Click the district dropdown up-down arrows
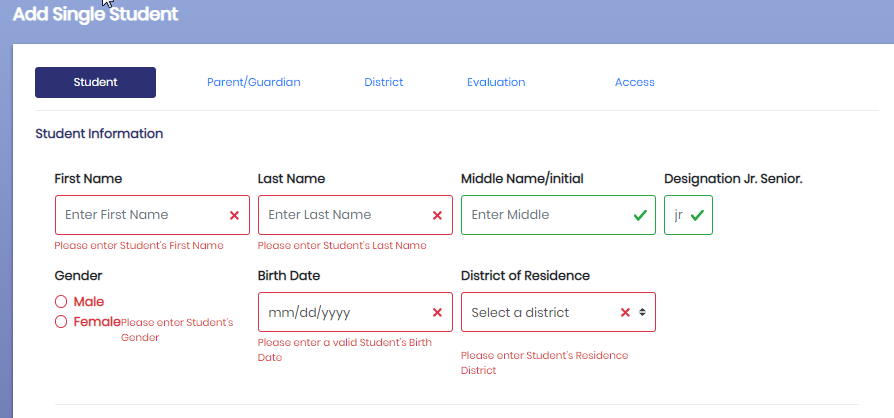Image resolution: width=894 pixels, height=418 pixels. point(642,312)
